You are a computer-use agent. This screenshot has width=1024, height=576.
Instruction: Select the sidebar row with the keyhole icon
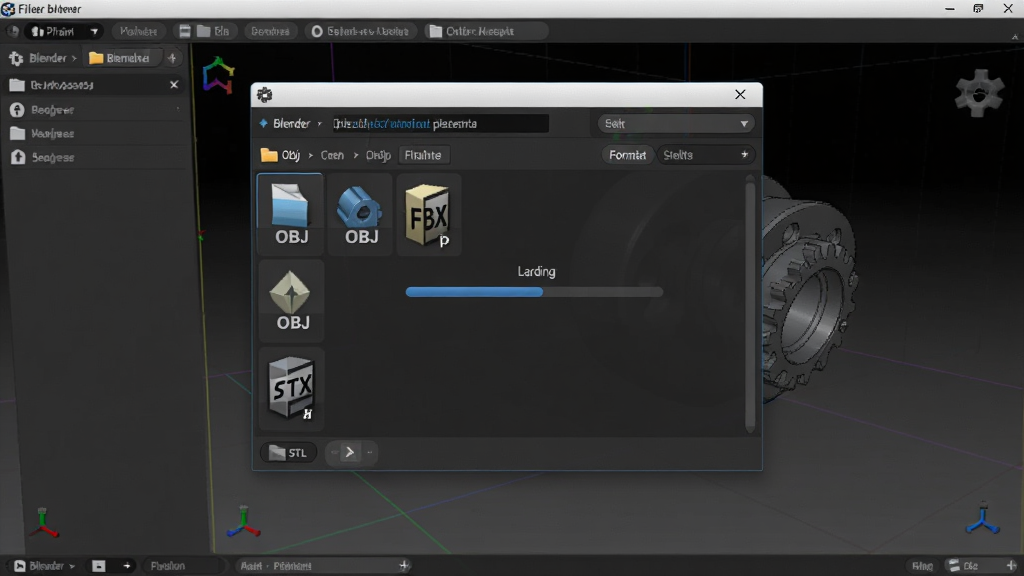tap(95, 110)
